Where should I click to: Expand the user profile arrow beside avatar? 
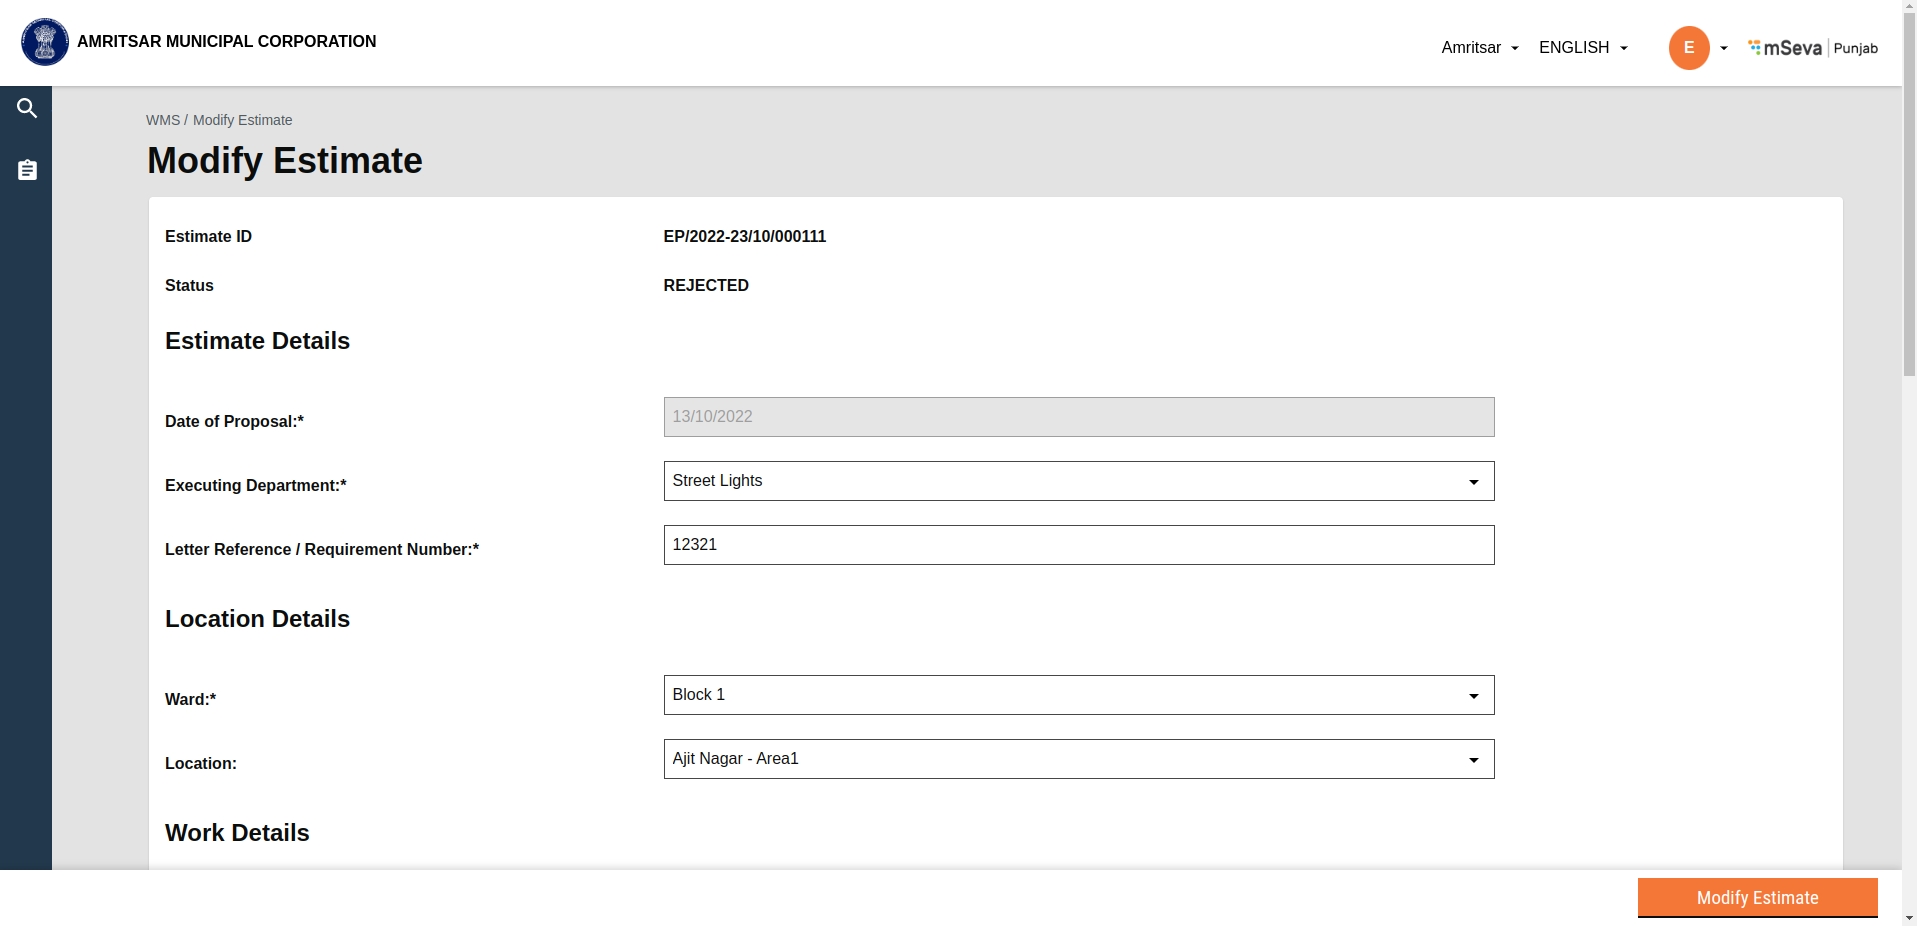(x=1723, y=48)
